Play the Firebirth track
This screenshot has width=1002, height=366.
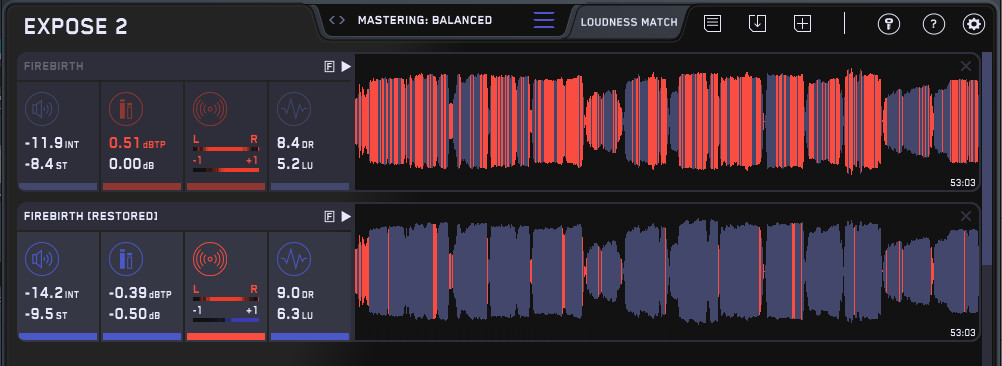[346, 66]
